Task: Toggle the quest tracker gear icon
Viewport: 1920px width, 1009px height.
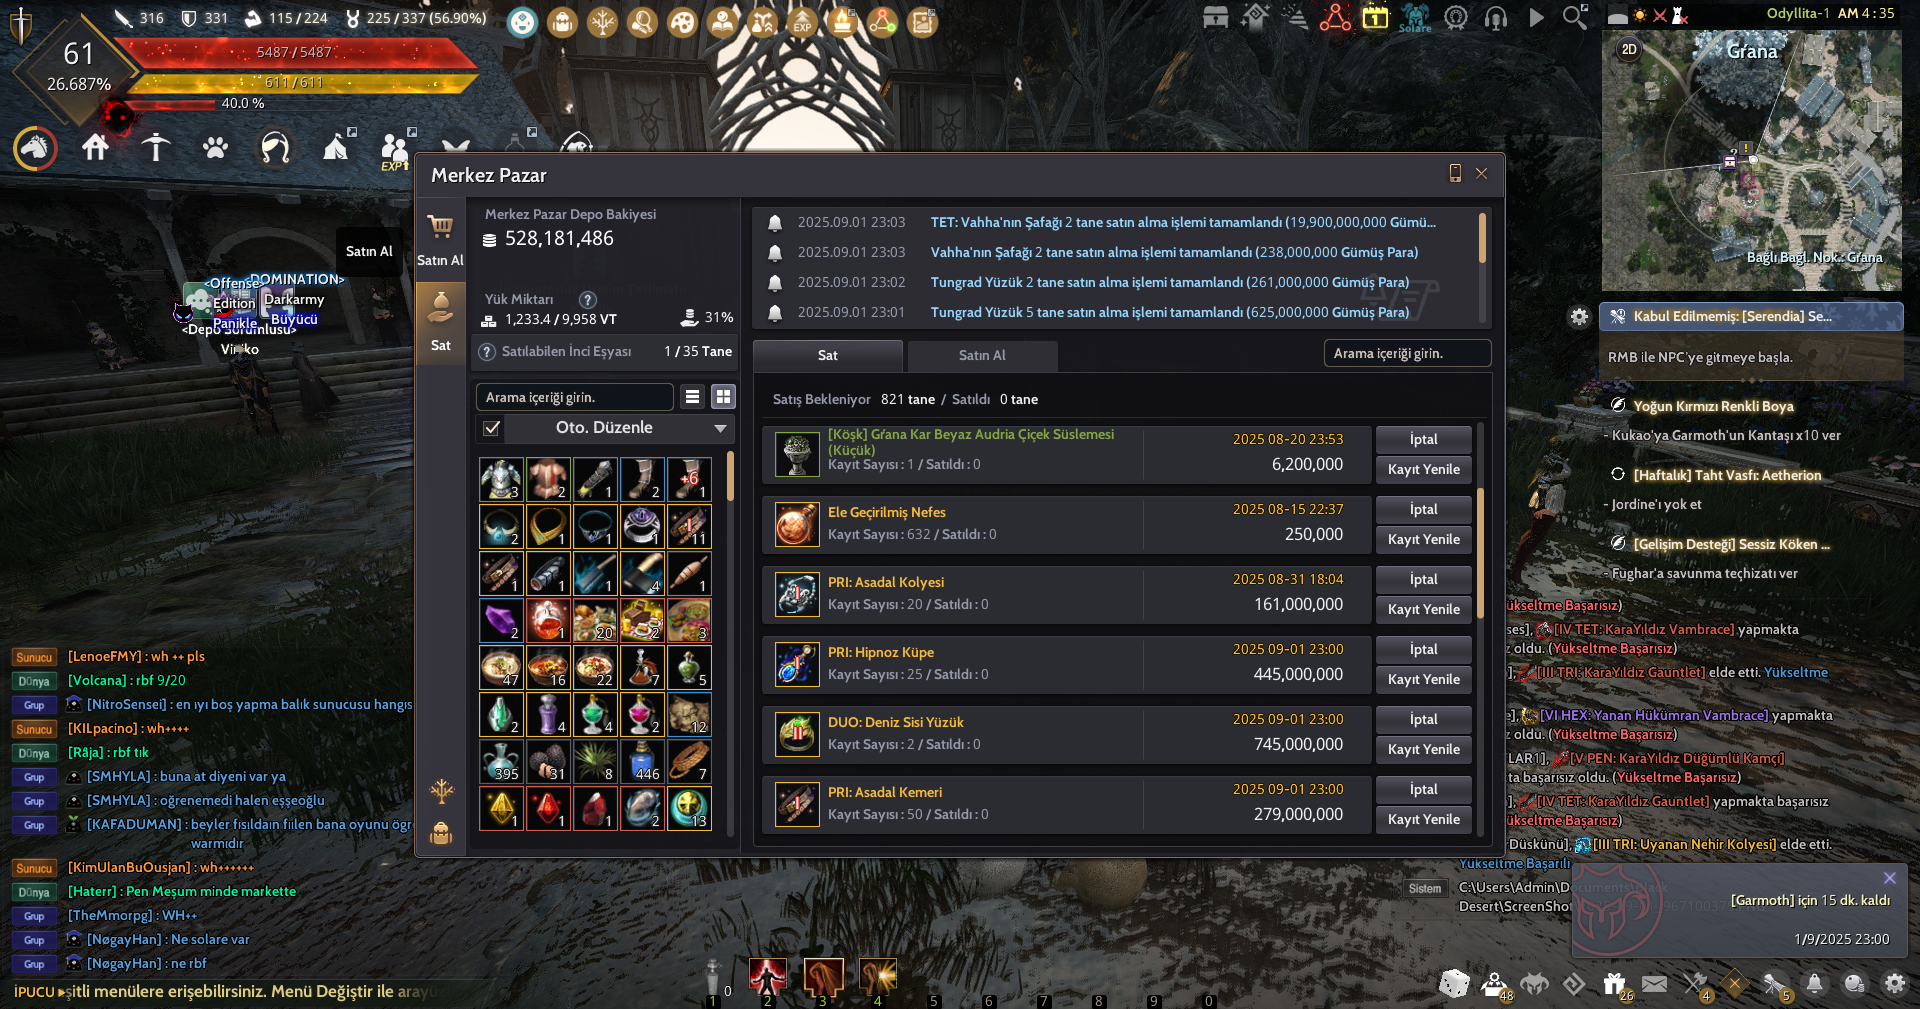Action: [x=1579, y=317]
